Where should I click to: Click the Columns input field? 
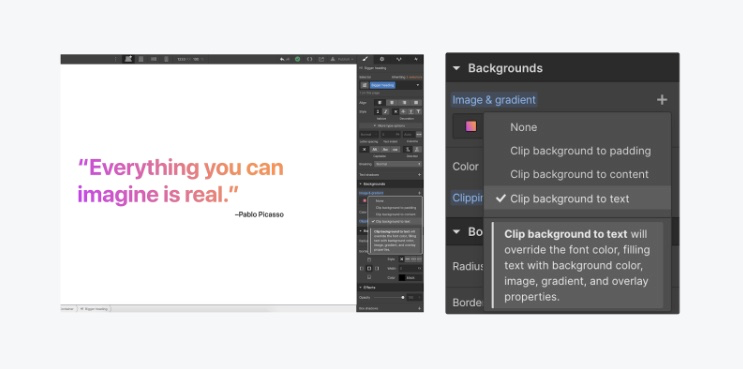tap(409, 134)
